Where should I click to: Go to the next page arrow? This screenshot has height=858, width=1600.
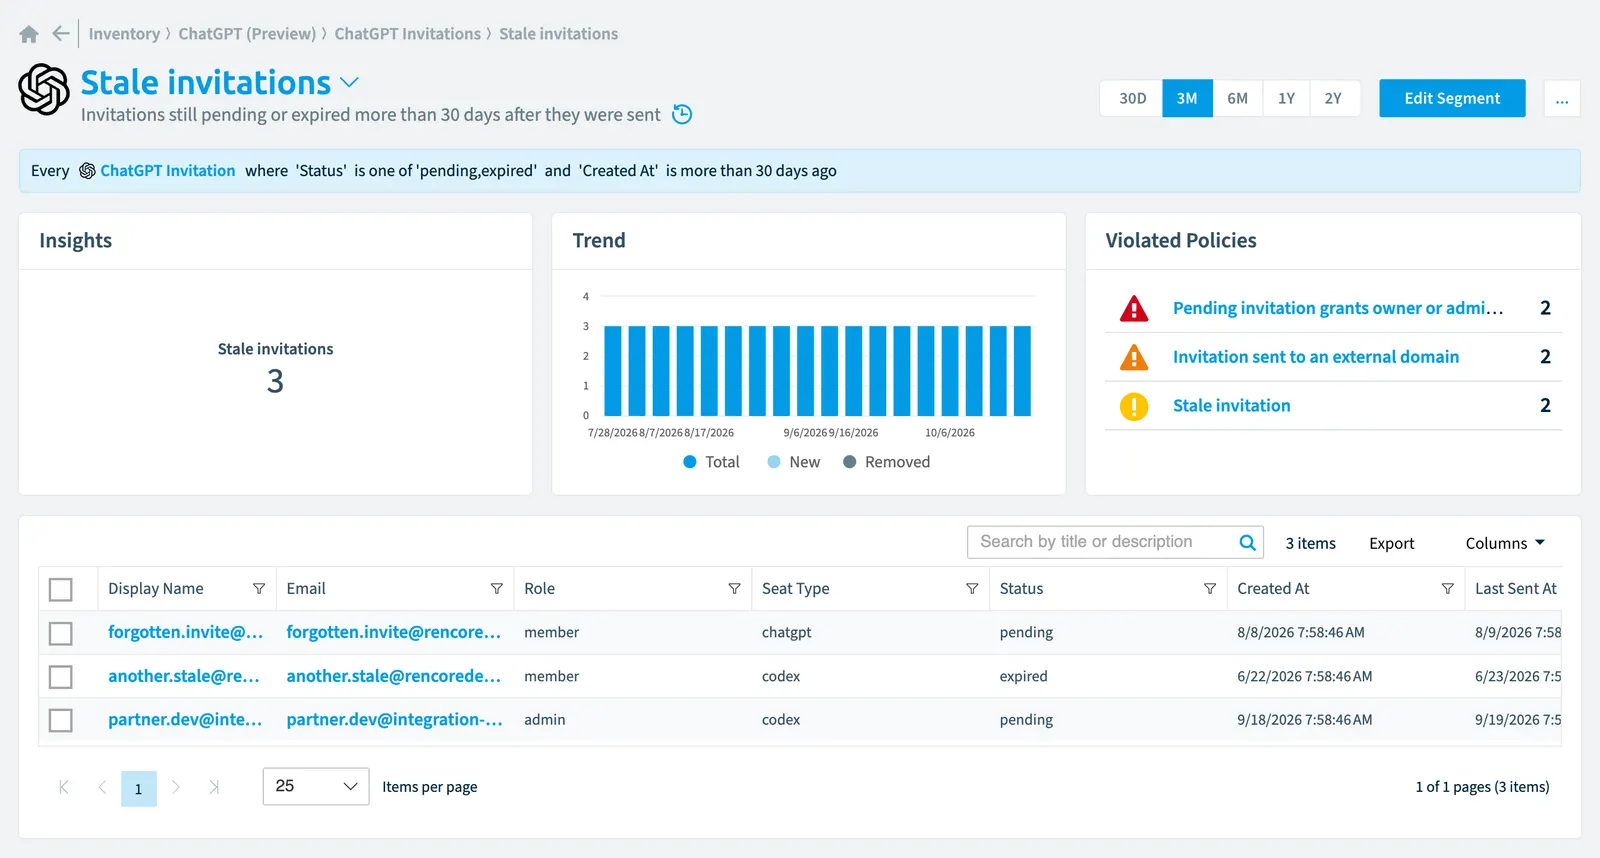click(176, 787)
